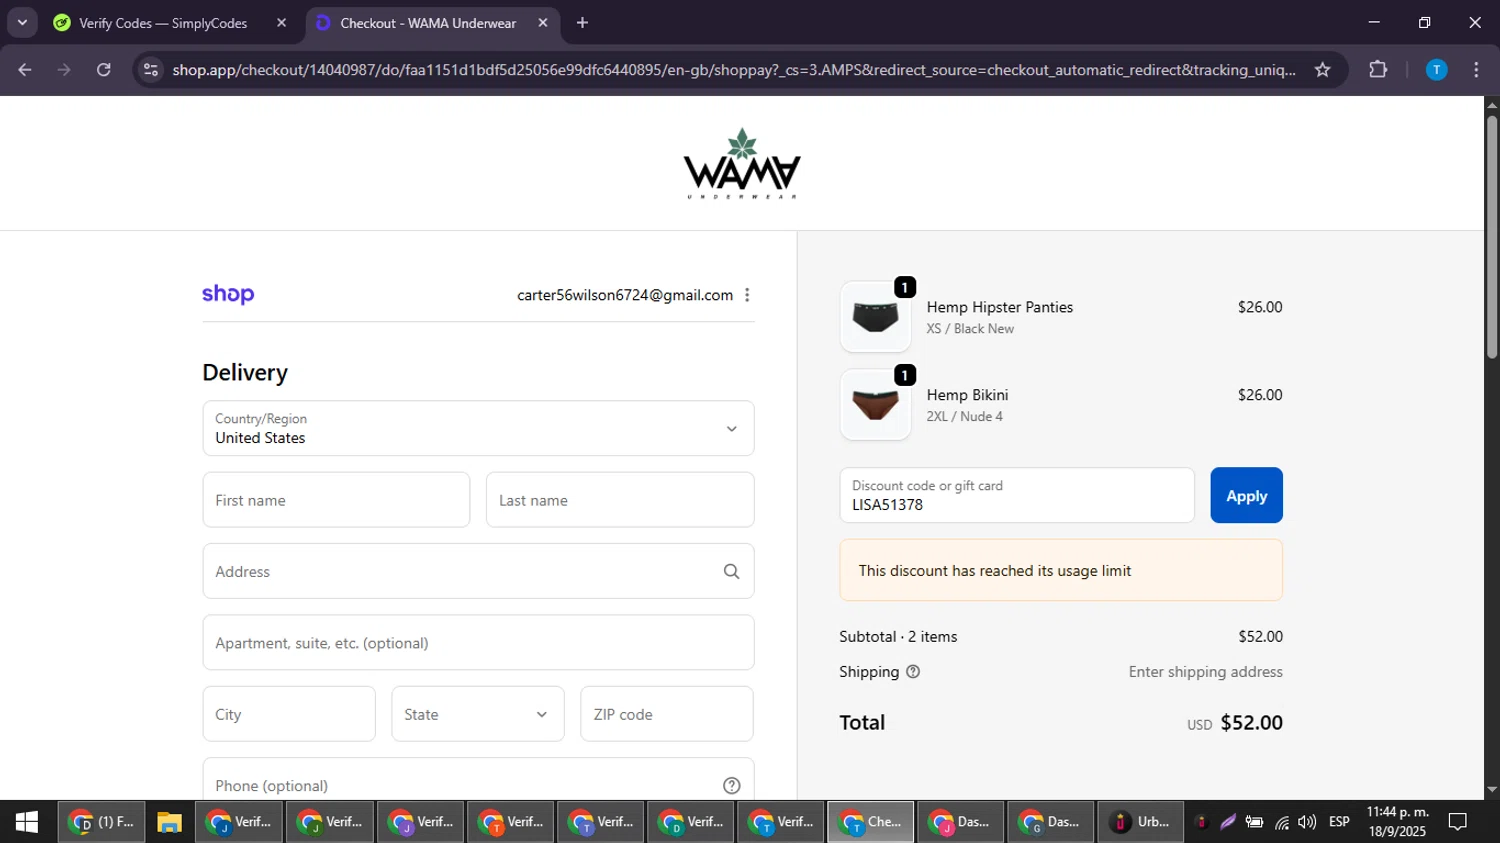Viewport: 1500px width, 843px height.
Task: Close the Verify Codes SimplyCodes tab
Action: pos(281,23)
